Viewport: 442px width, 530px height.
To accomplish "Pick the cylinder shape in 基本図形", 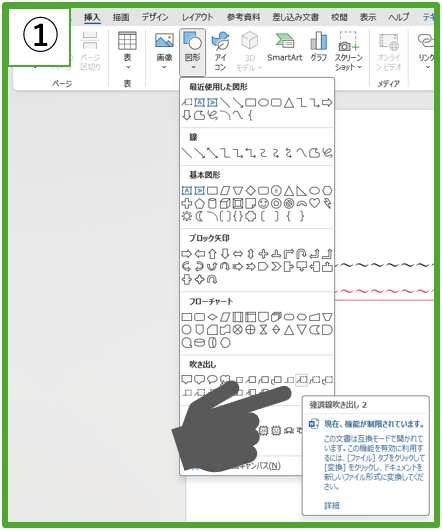I will click(x=212, y=203).
